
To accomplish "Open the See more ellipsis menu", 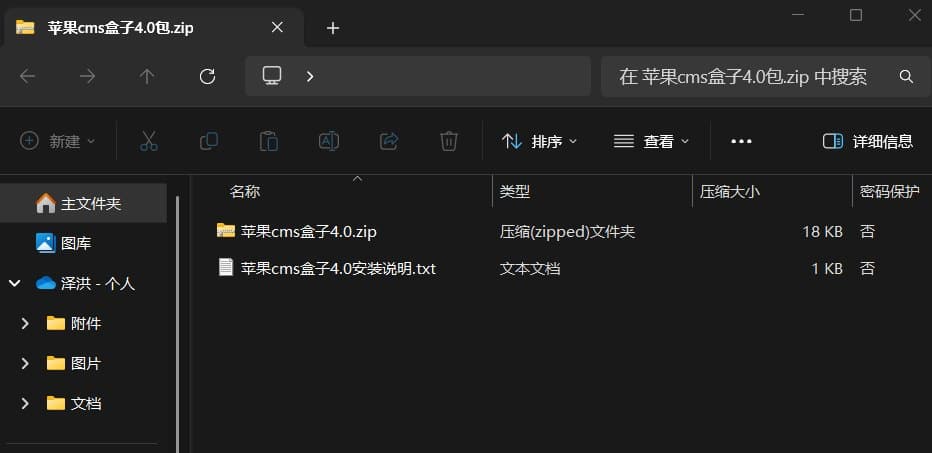I will pyautogui.click(x=741, y=141).
